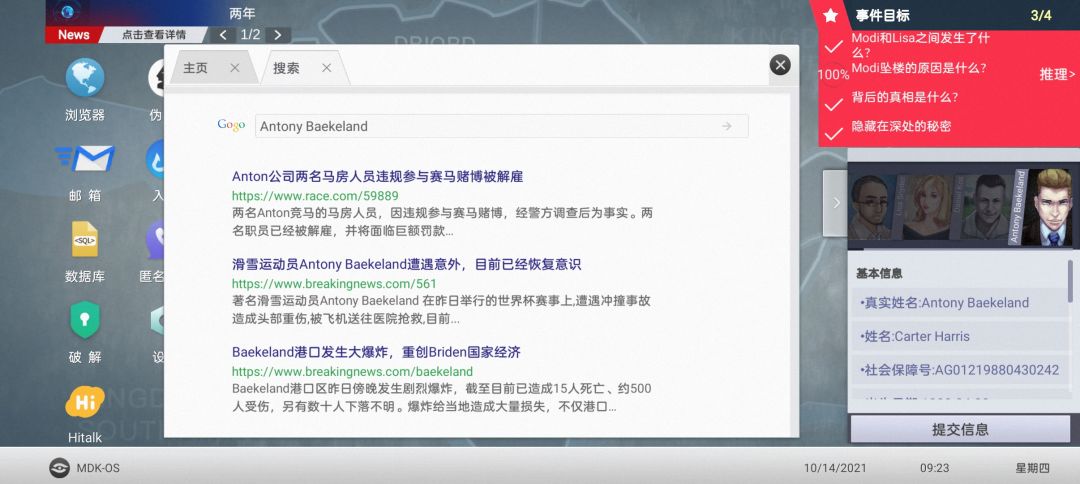The height and width of the screenshot is (484, 1080).
Task: Click the red News label
Action: [74, 35]
